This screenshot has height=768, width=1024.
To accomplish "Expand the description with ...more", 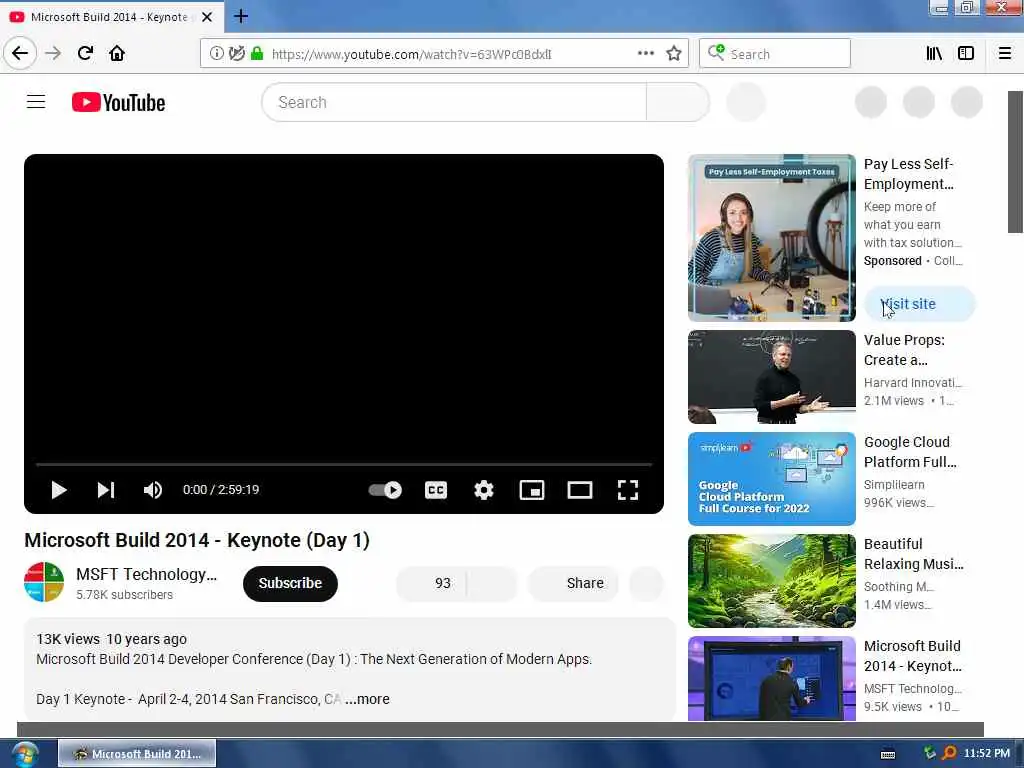I will click(367, 699).
